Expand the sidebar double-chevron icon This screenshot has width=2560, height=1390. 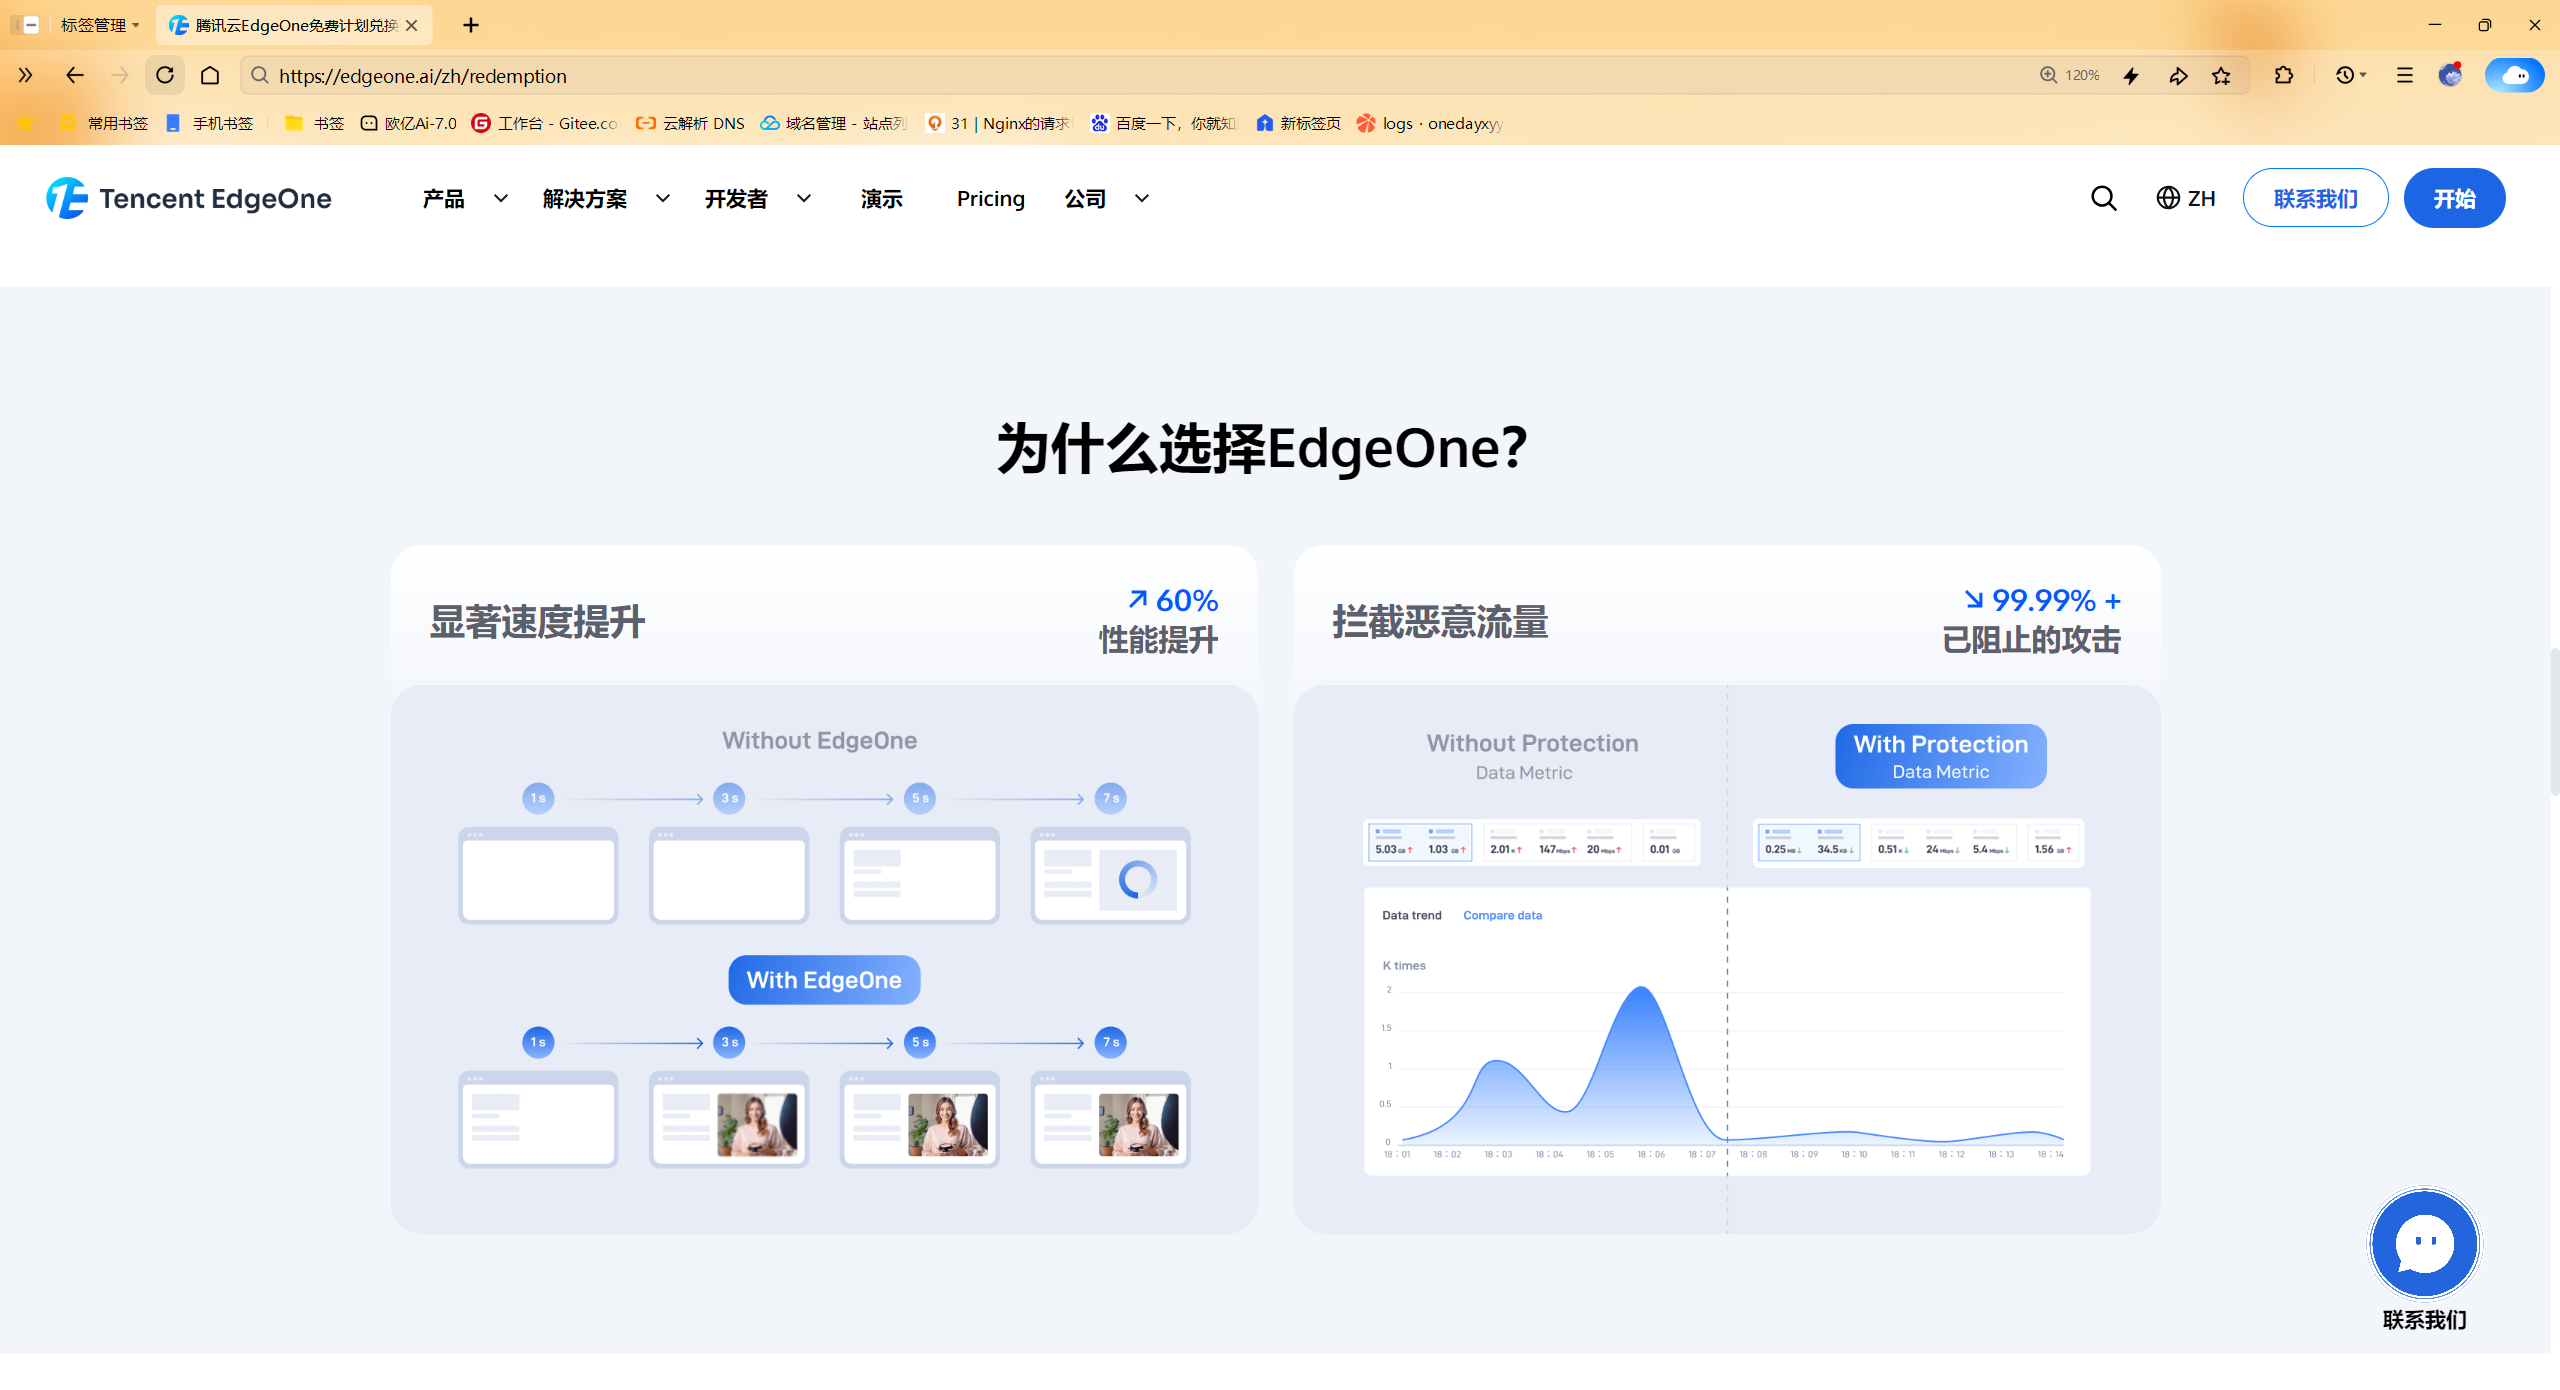(25, 75)
